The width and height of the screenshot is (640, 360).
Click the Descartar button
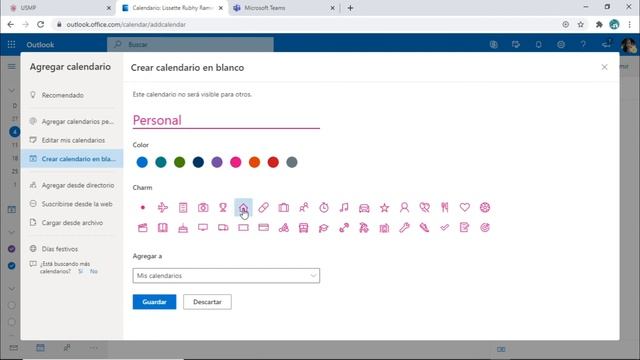[x=207, y=302]
